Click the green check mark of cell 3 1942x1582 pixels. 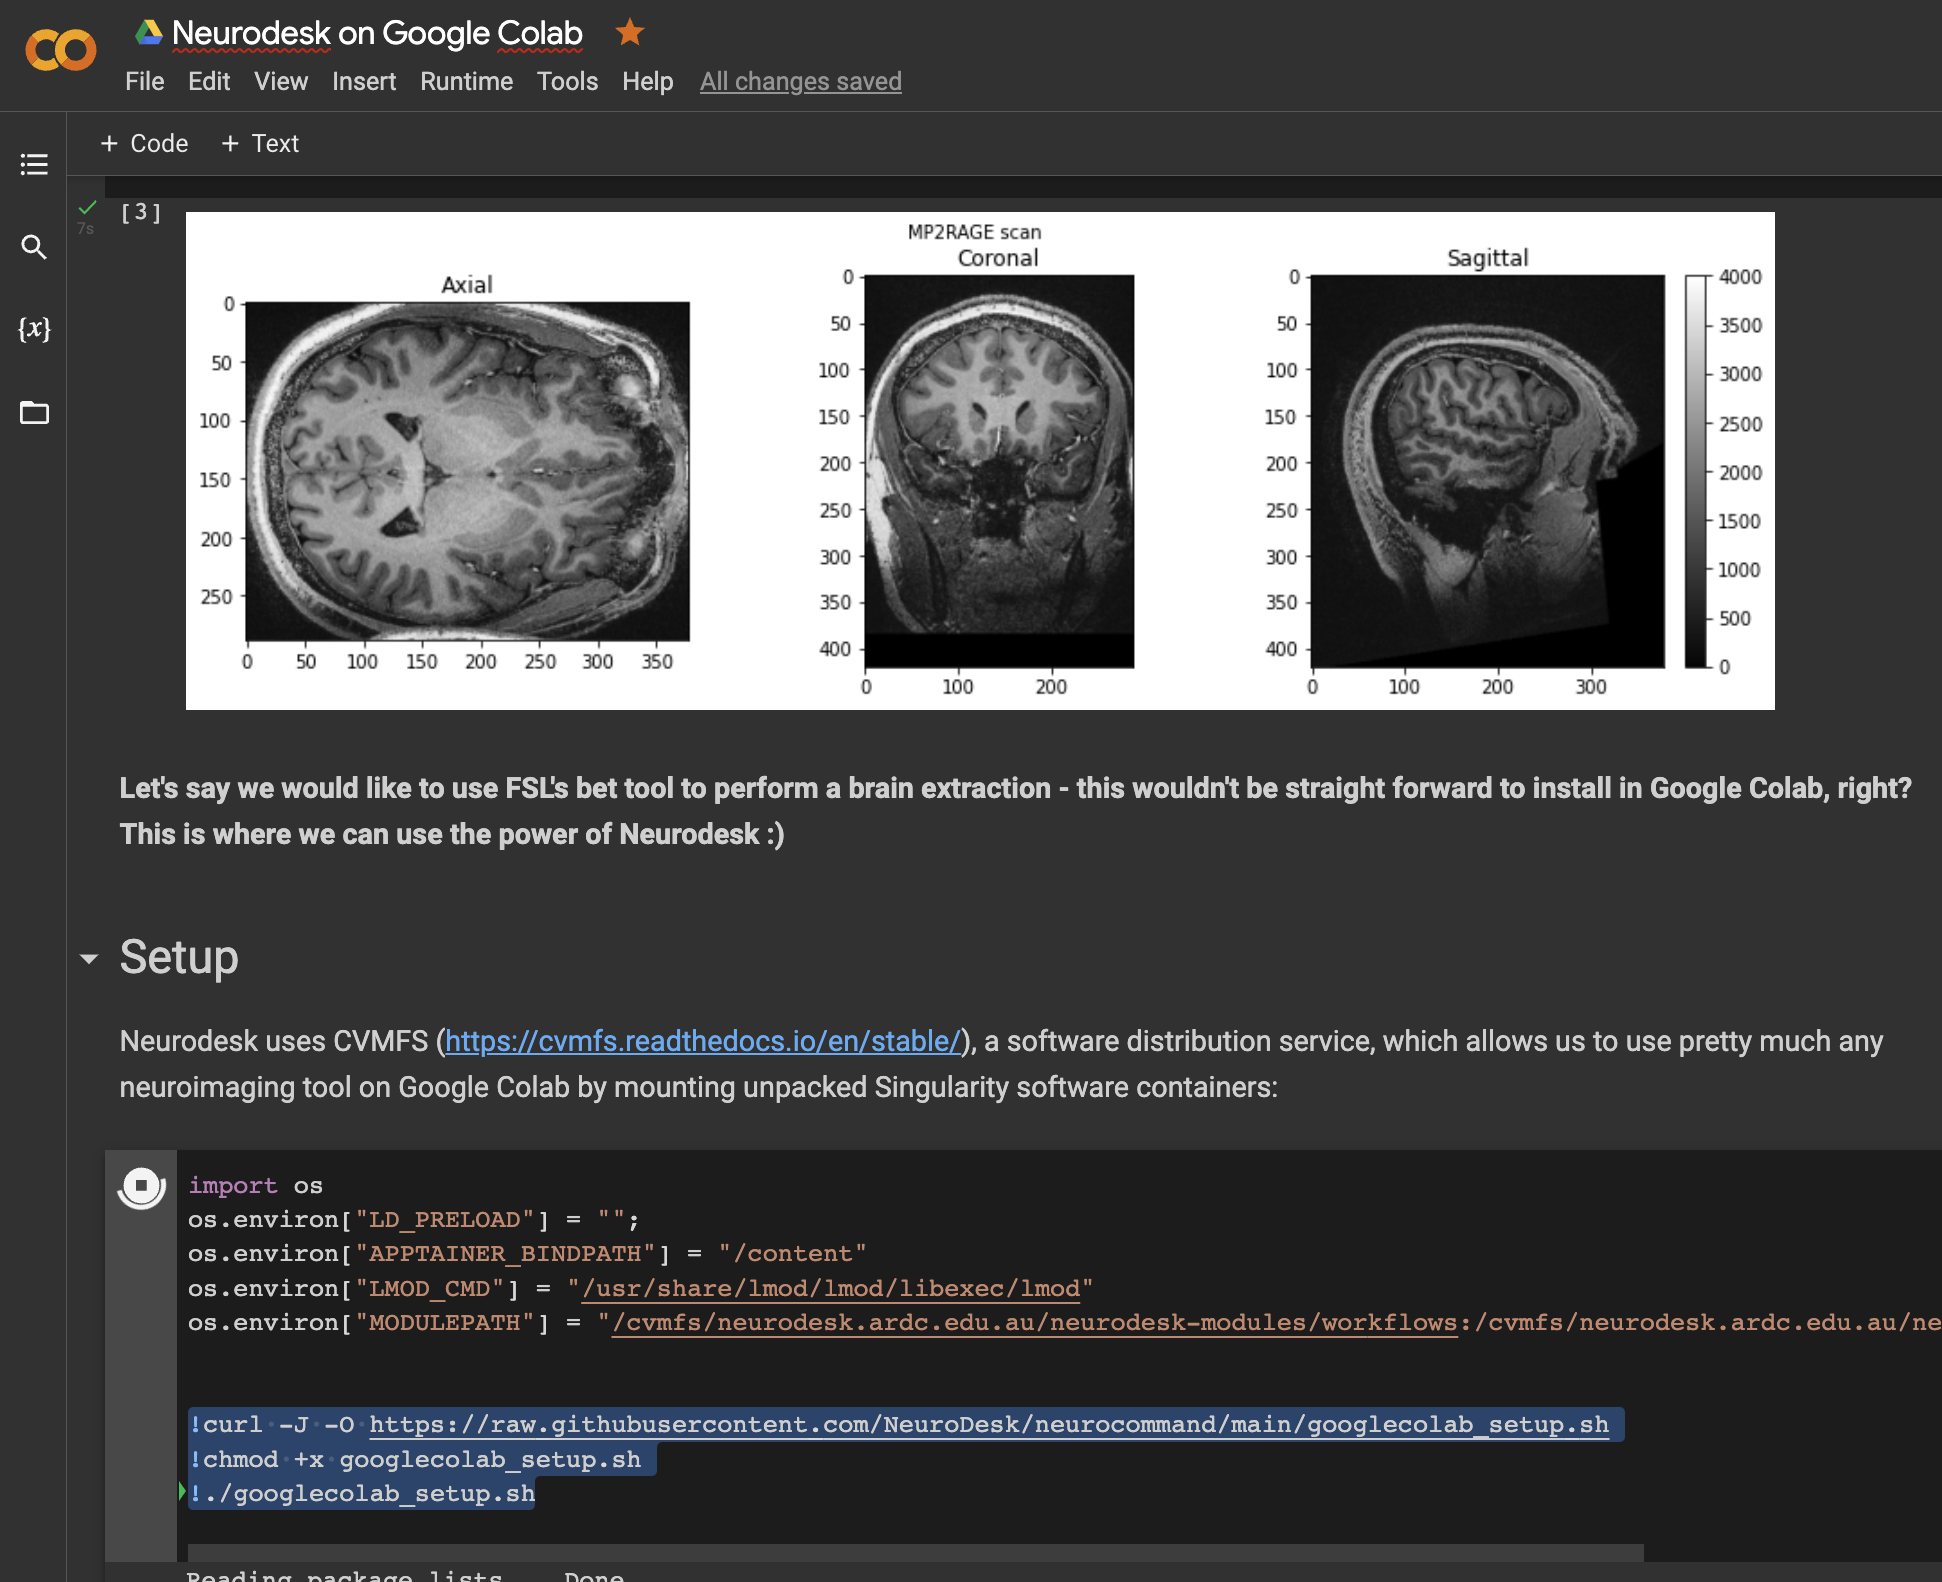point(88,208)
